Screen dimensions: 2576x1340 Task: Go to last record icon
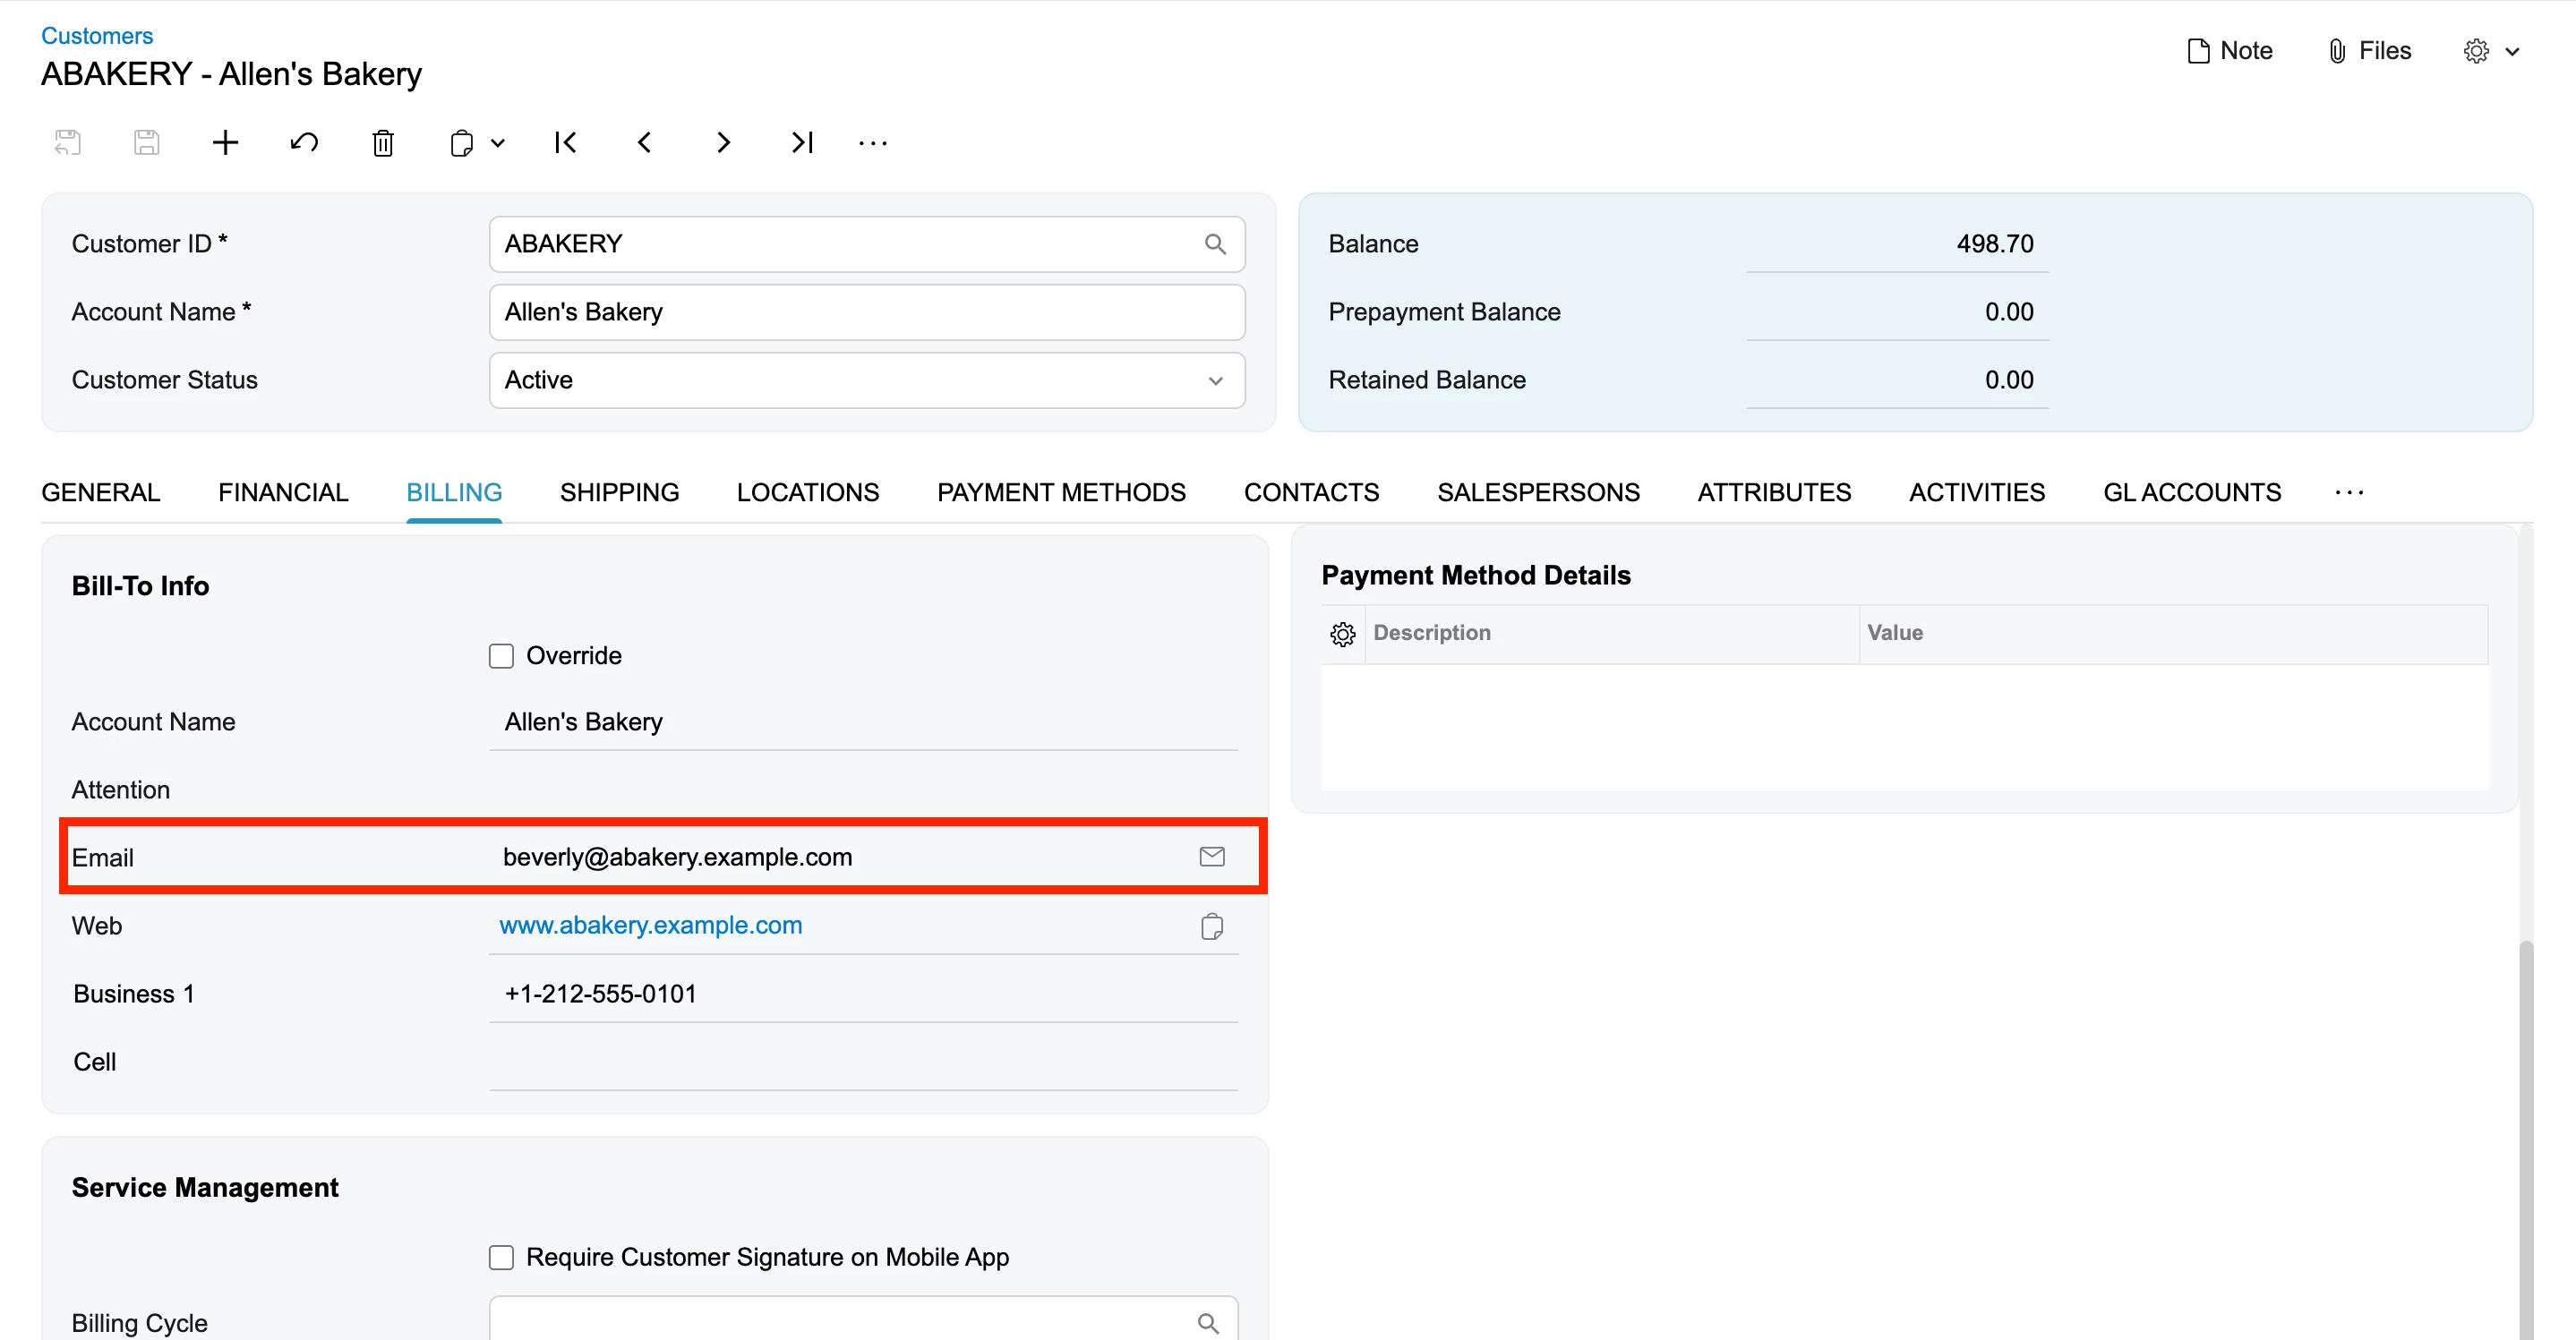pyautogui.click(x=802, y=143)
